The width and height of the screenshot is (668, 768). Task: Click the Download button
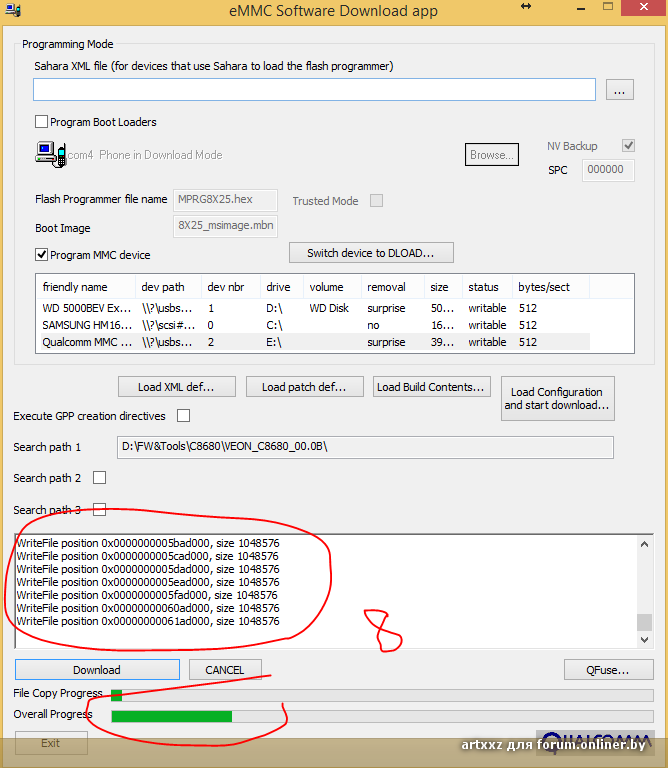(x=97, y=670)
